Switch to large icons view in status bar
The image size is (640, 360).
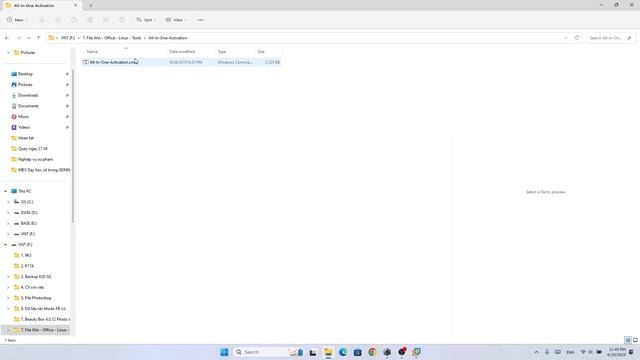pos(635,340)
